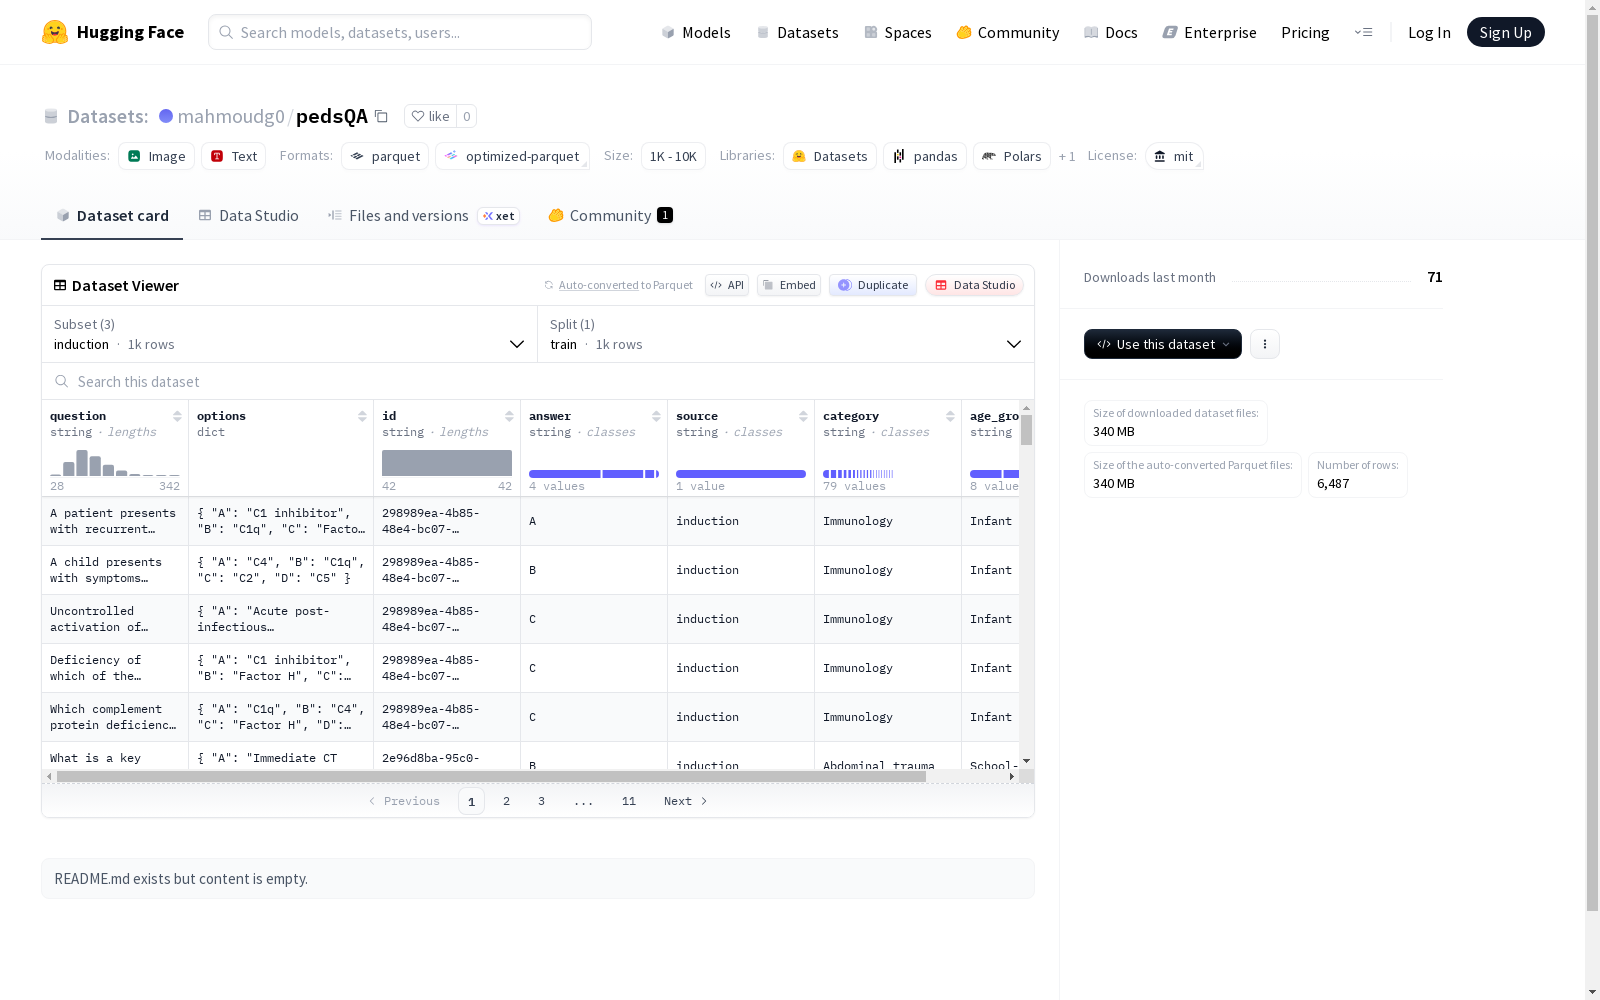Click the Datasets library tag
The image size is (1600, 1000).
(830, 156)
